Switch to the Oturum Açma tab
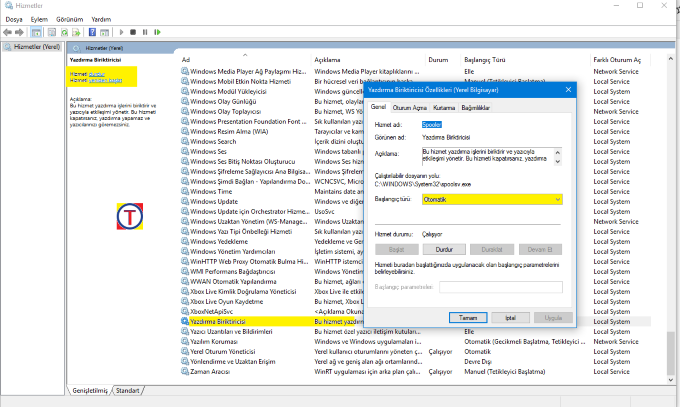Screen dimensions: 680x407 coord(409,107)
